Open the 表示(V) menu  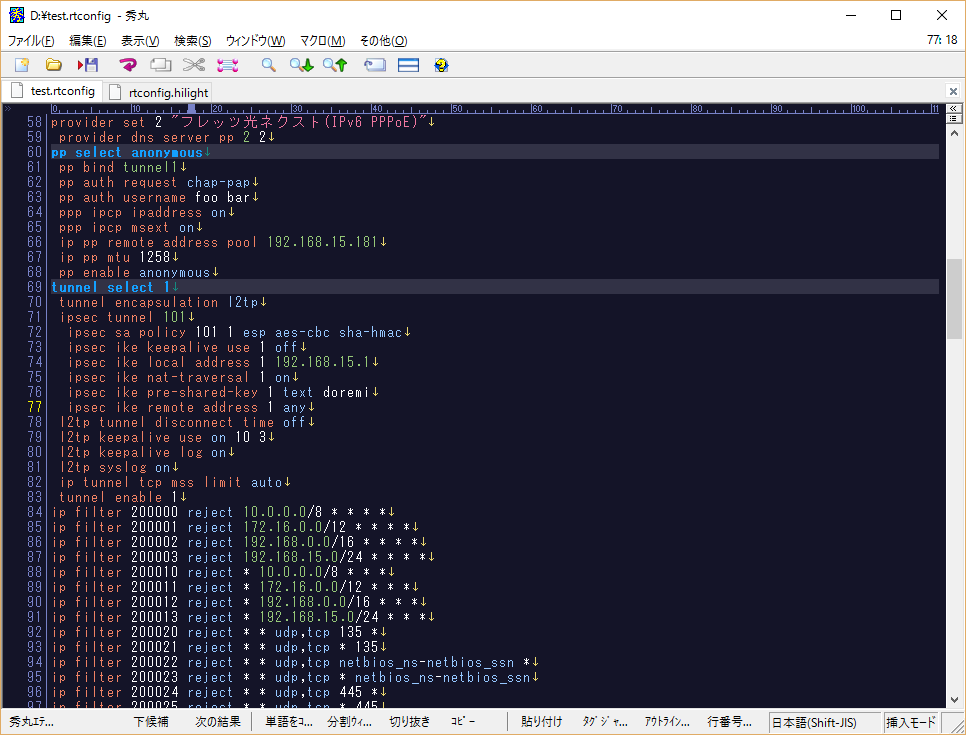[x=140, y=41]
